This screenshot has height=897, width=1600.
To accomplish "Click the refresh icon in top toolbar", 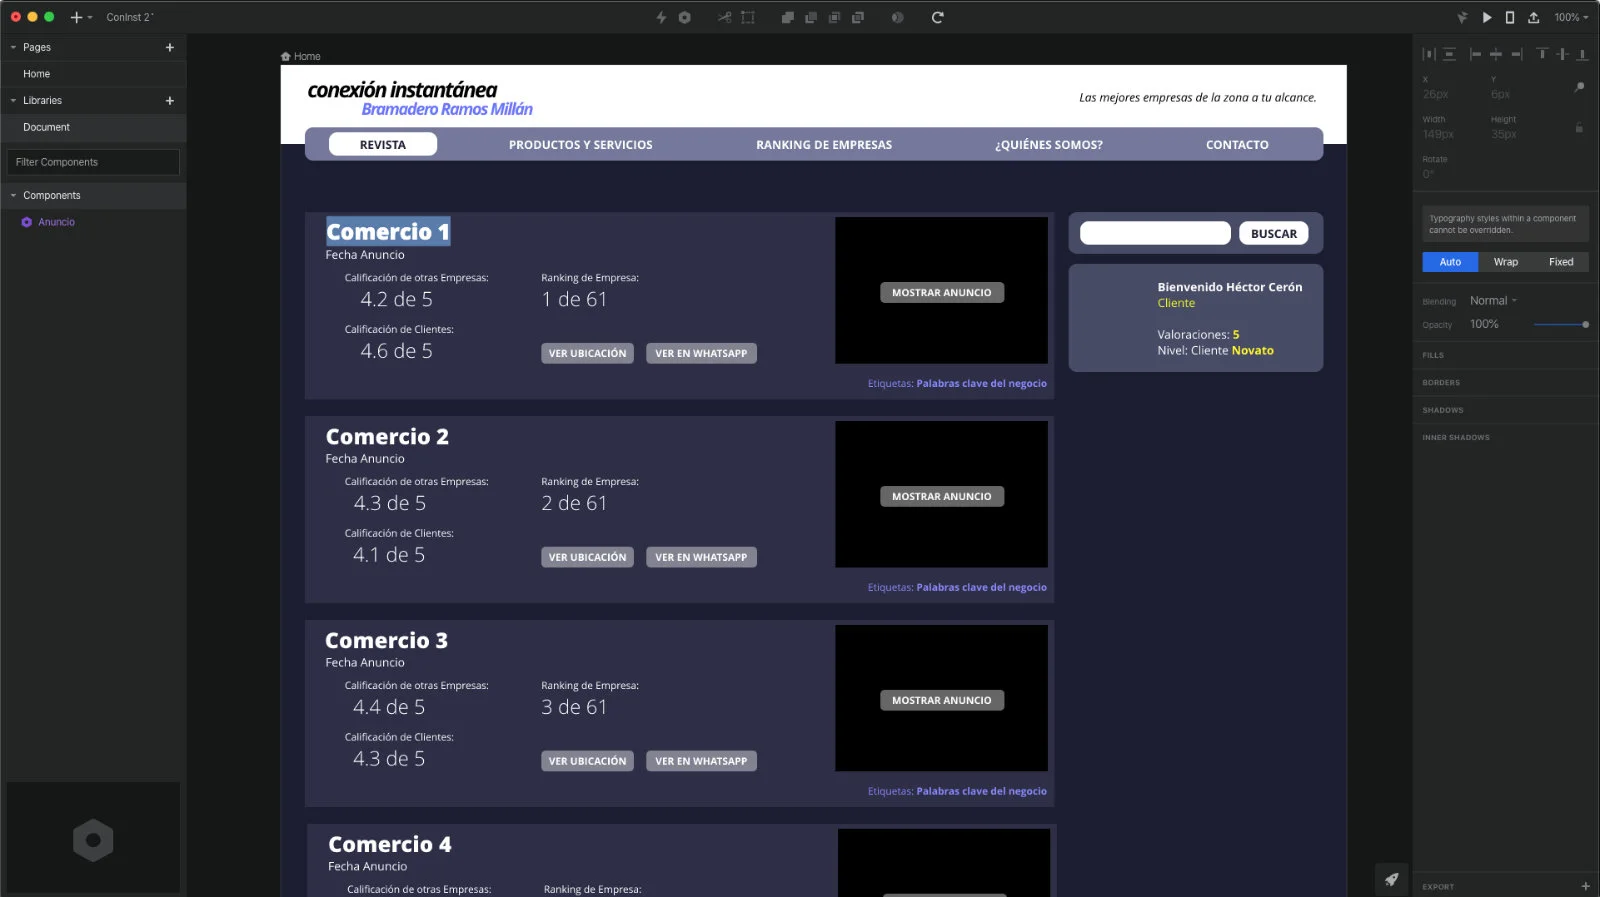I will pos(937,17).
